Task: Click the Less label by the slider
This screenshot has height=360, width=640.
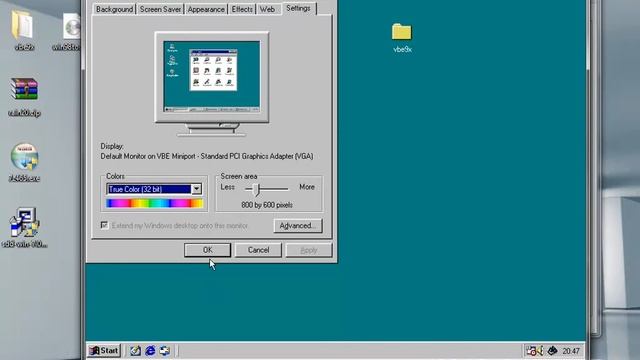Action: pos(228,187)
